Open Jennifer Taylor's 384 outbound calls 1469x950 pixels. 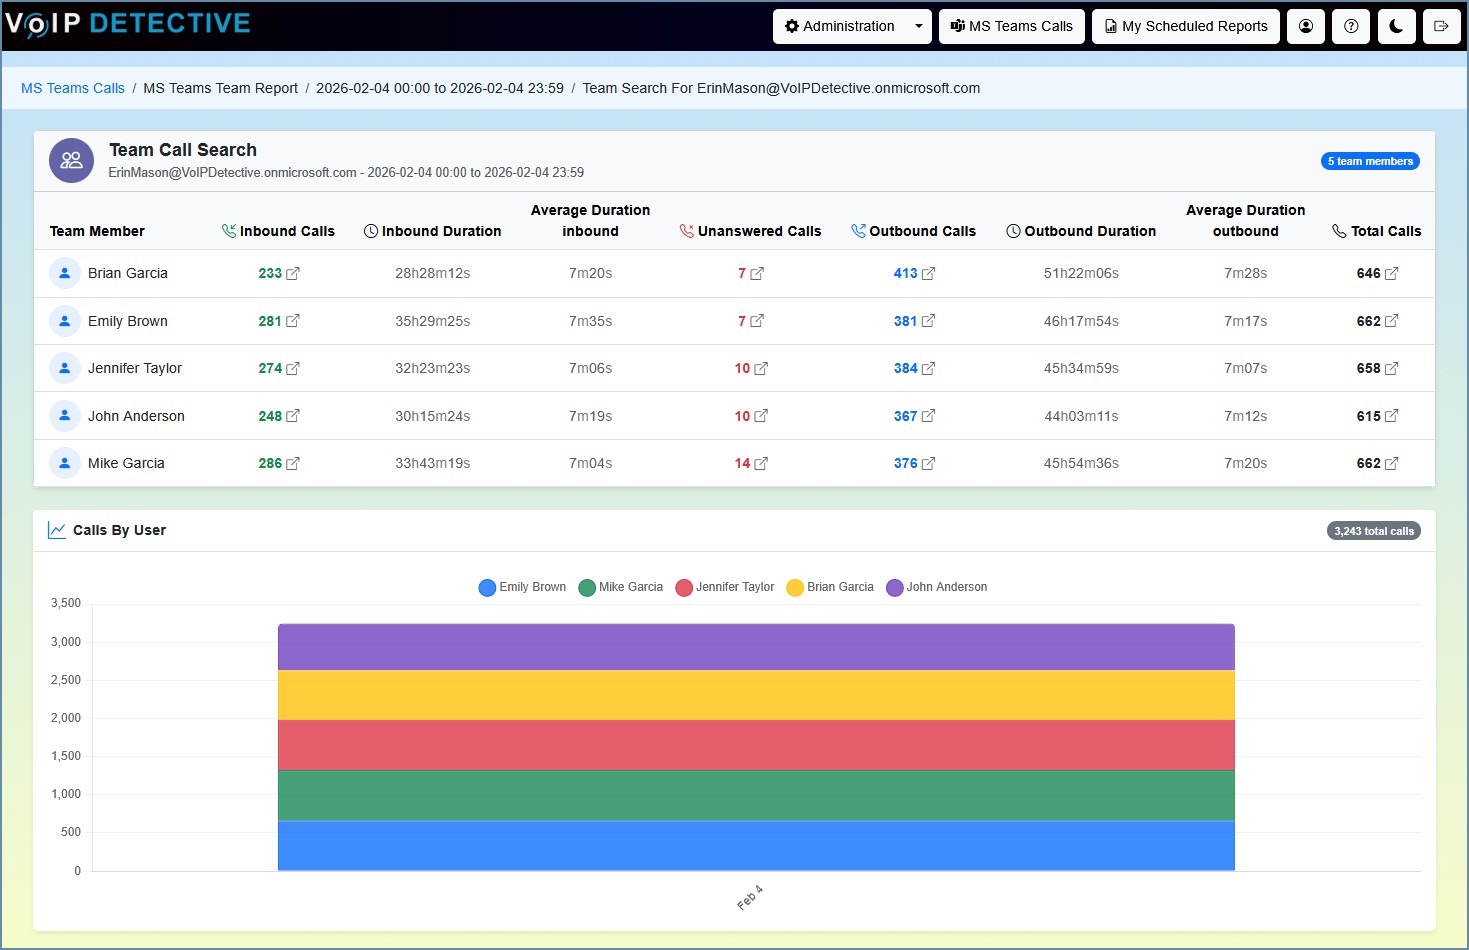click(x=905, y=368)
